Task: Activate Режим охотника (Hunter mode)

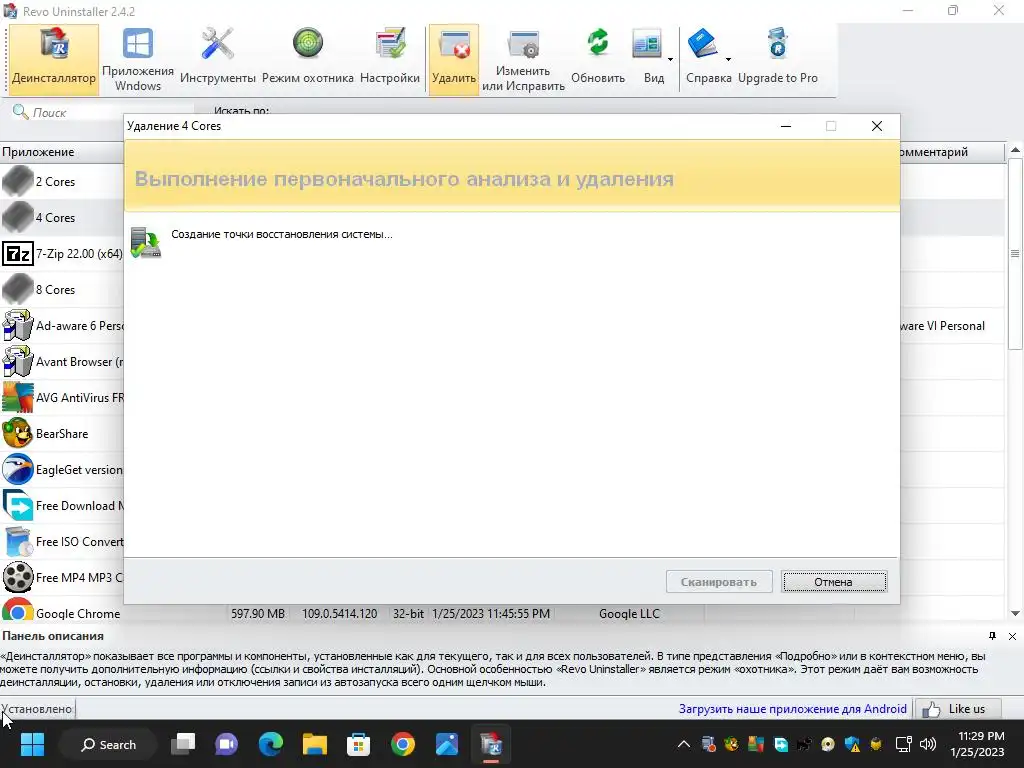Action: 308,59
